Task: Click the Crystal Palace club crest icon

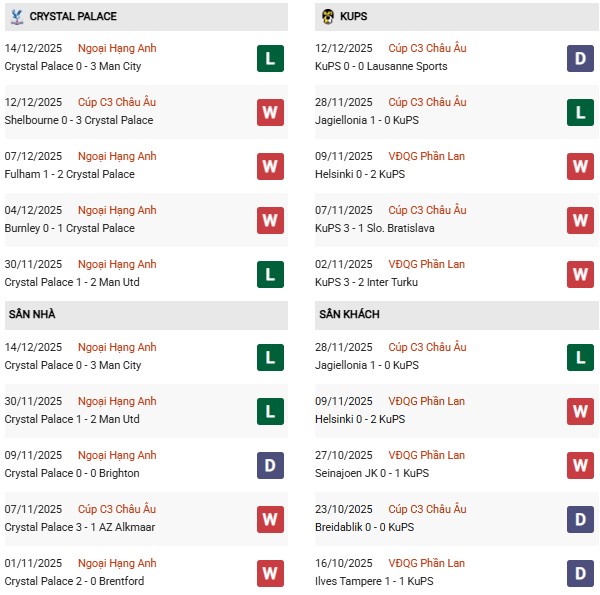Action: tap(16, 16)
